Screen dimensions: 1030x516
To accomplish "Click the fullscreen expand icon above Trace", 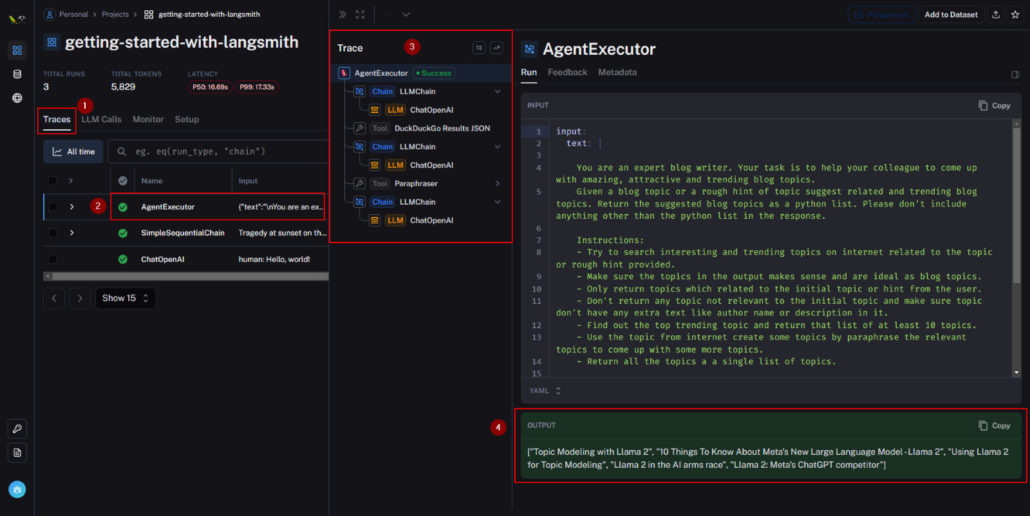I will pos(360,14).
